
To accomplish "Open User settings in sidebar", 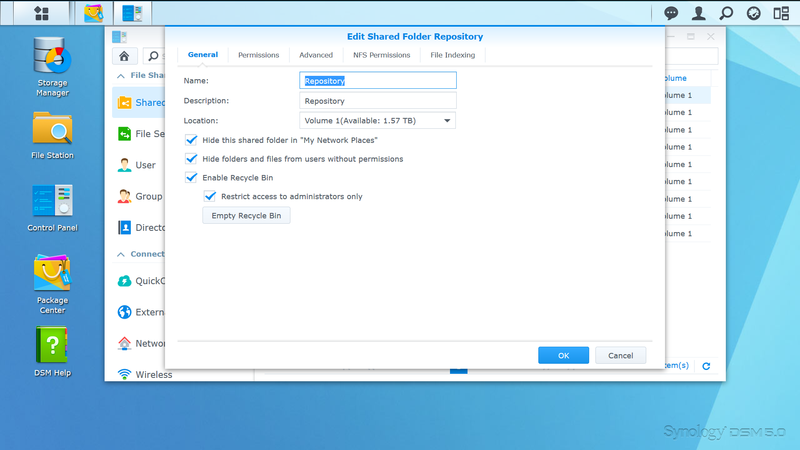I will (140, 165).
